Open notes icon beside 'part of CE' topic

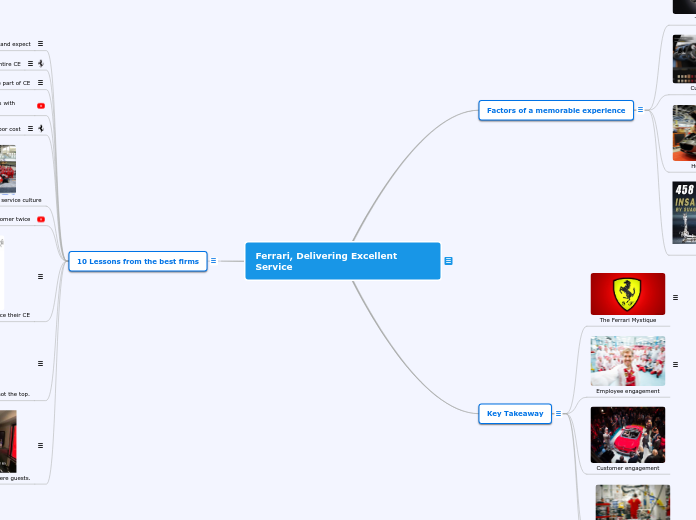click(x=40, y=83)
